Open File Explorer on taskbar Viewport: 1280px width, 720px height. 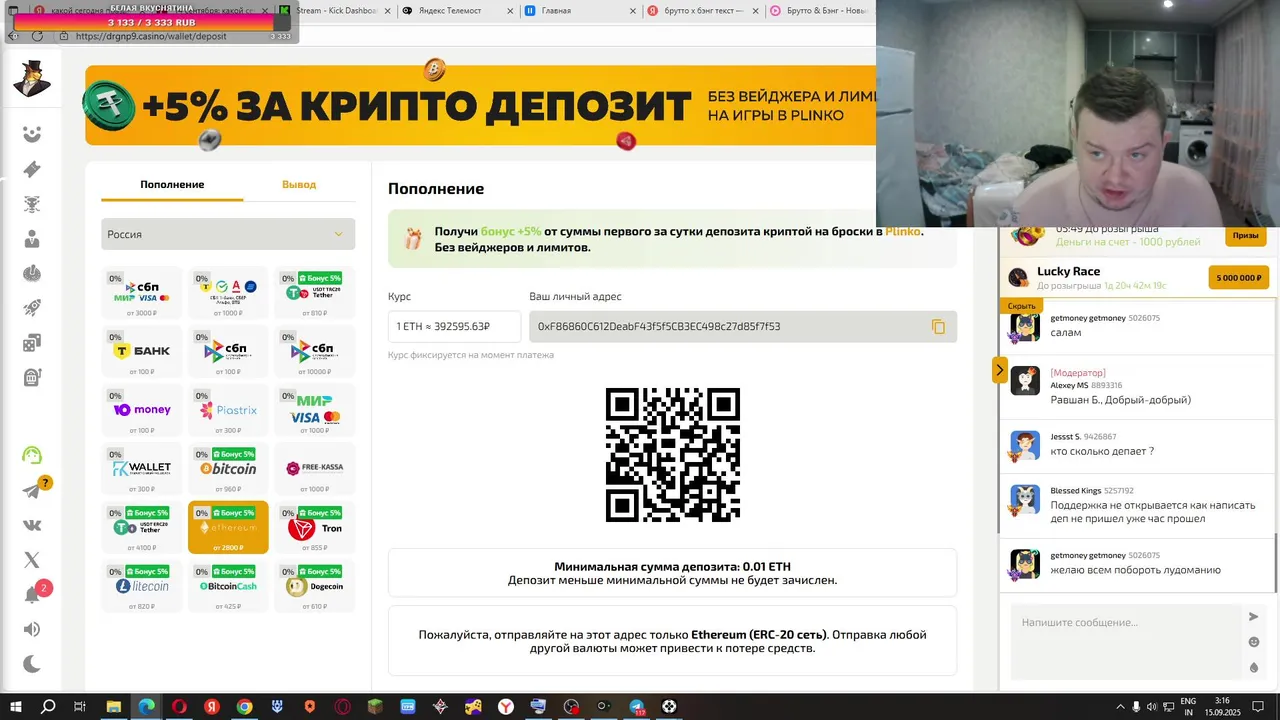pos(113,706)
